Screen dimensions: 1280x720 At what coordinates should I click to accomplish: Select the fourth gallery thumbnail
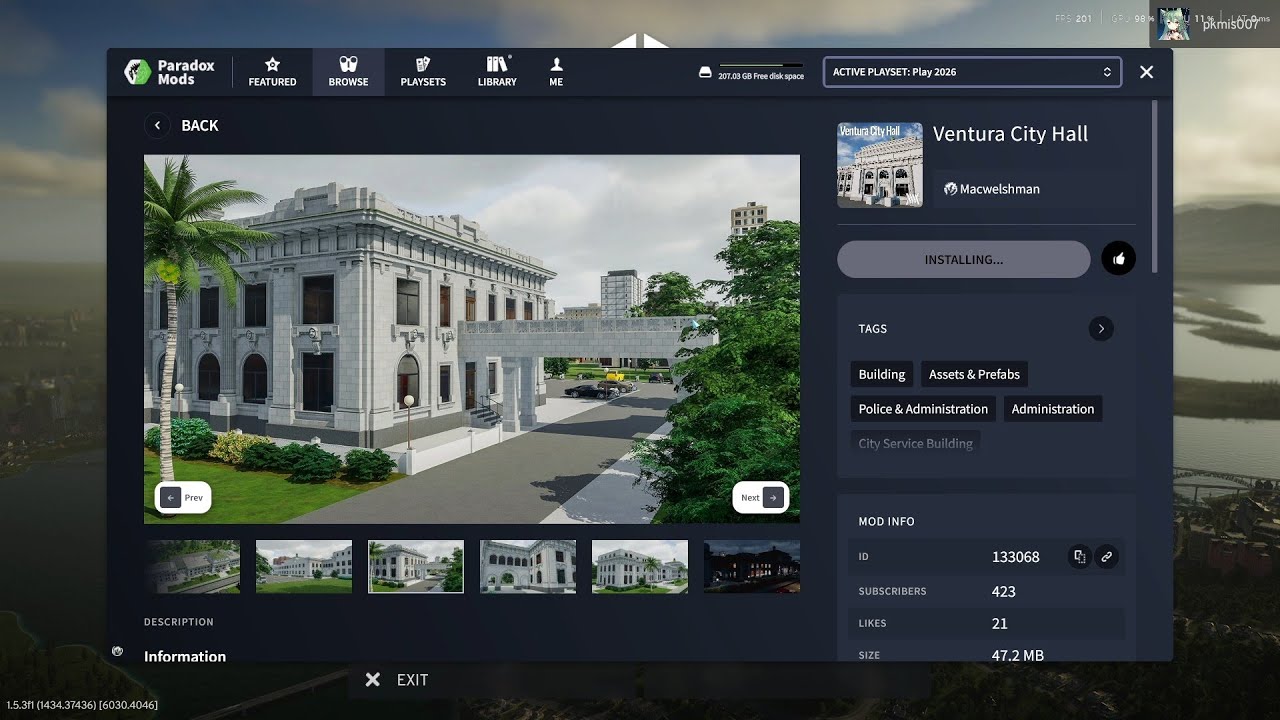tap(528, 567)
